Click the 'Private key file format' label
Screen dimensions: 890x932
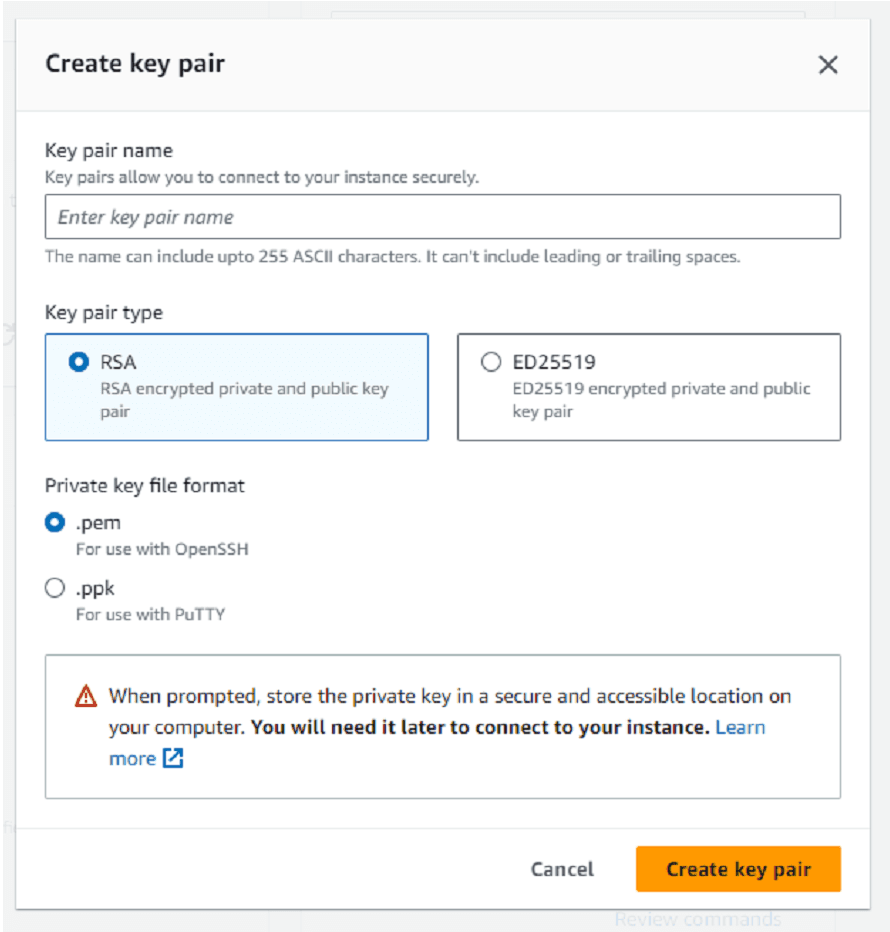click(145, 486)
